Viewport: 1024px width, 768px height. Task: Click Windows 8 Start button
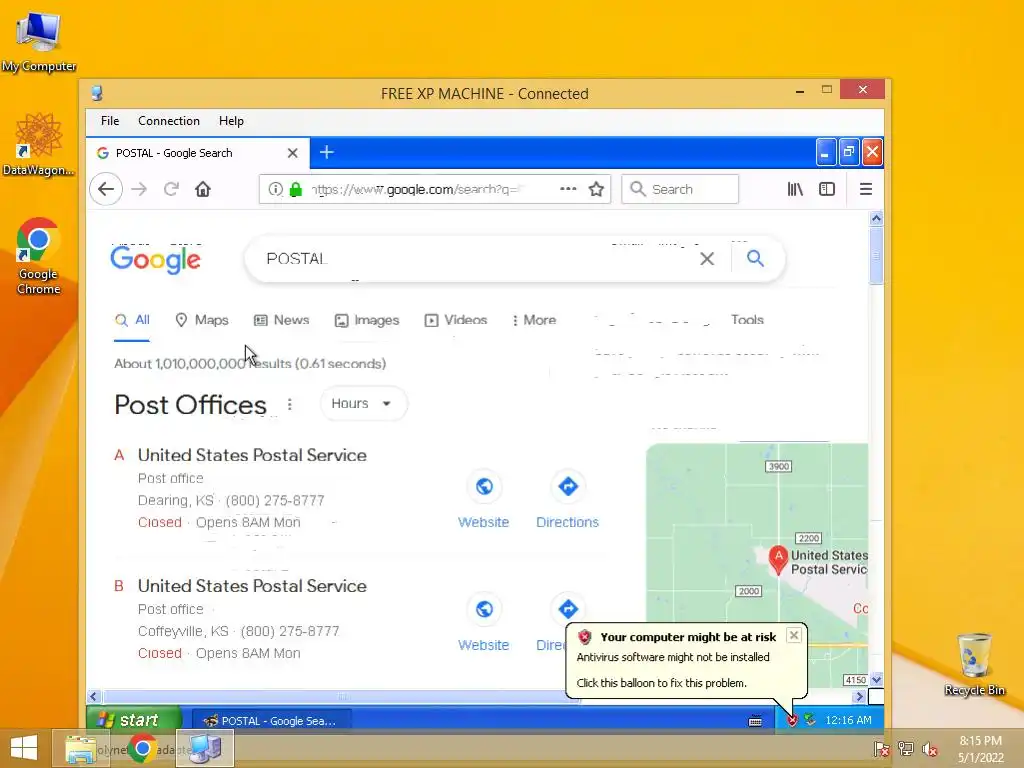[x=24, y=748]
